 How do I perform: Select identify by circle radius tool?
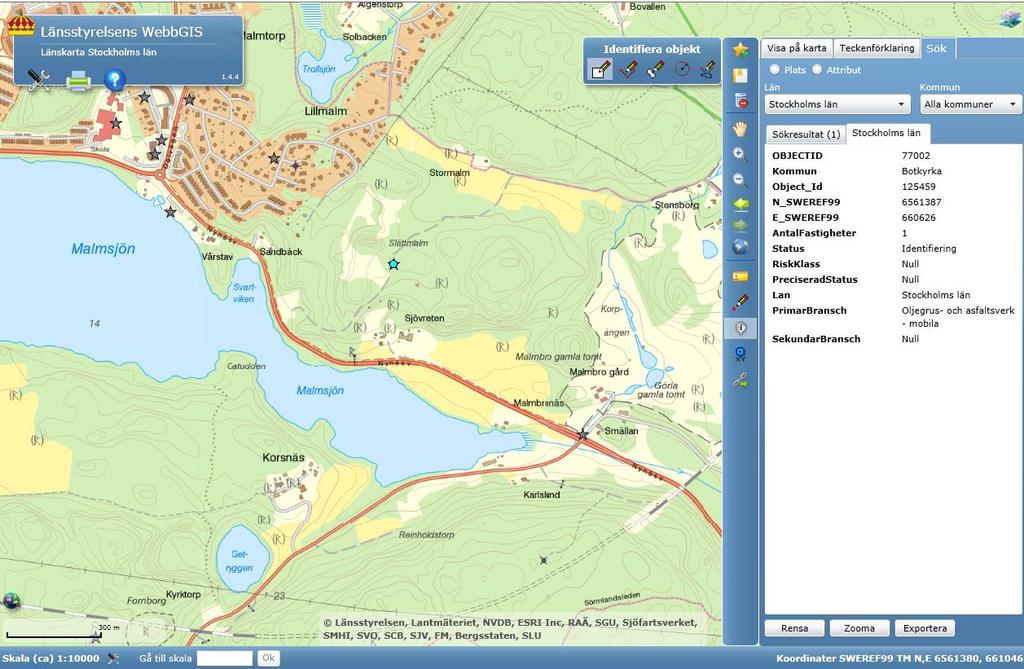[682, 69]
